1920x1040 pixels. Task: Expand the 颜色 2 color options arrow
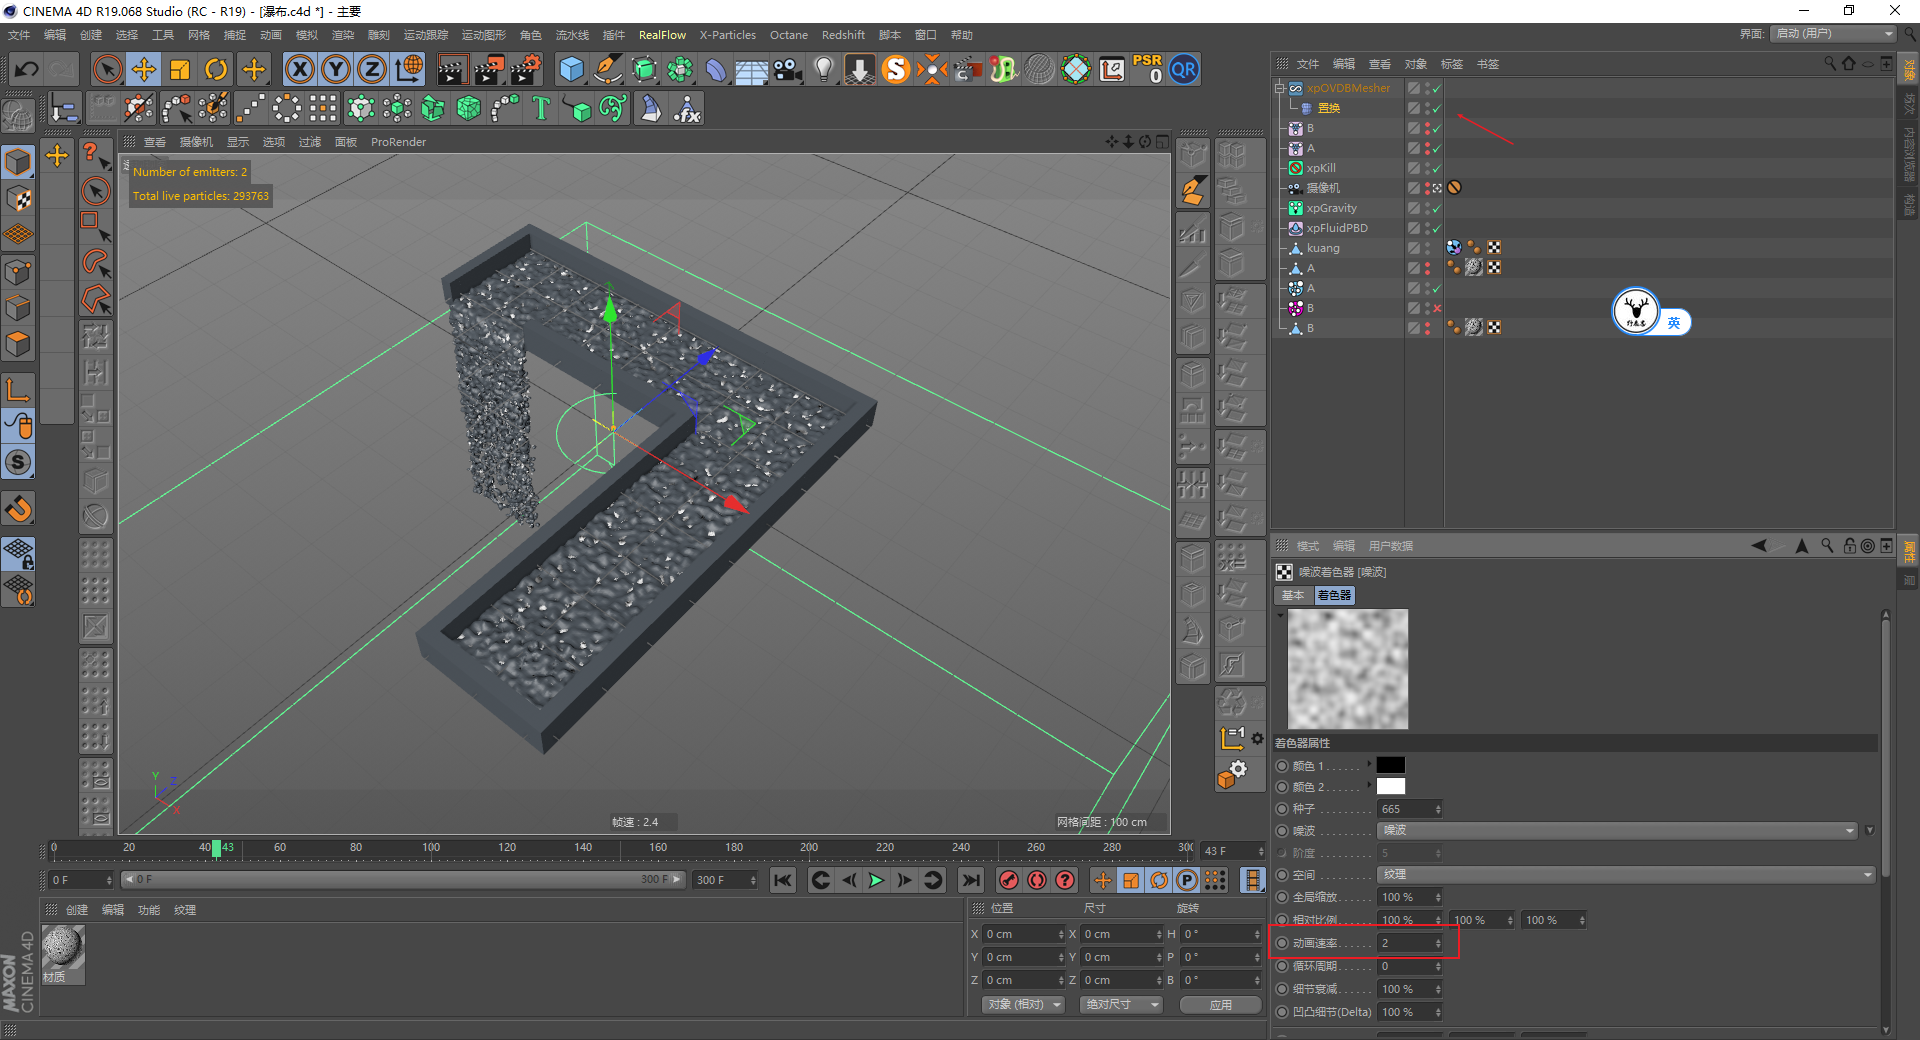click(x=1369, y=785)
